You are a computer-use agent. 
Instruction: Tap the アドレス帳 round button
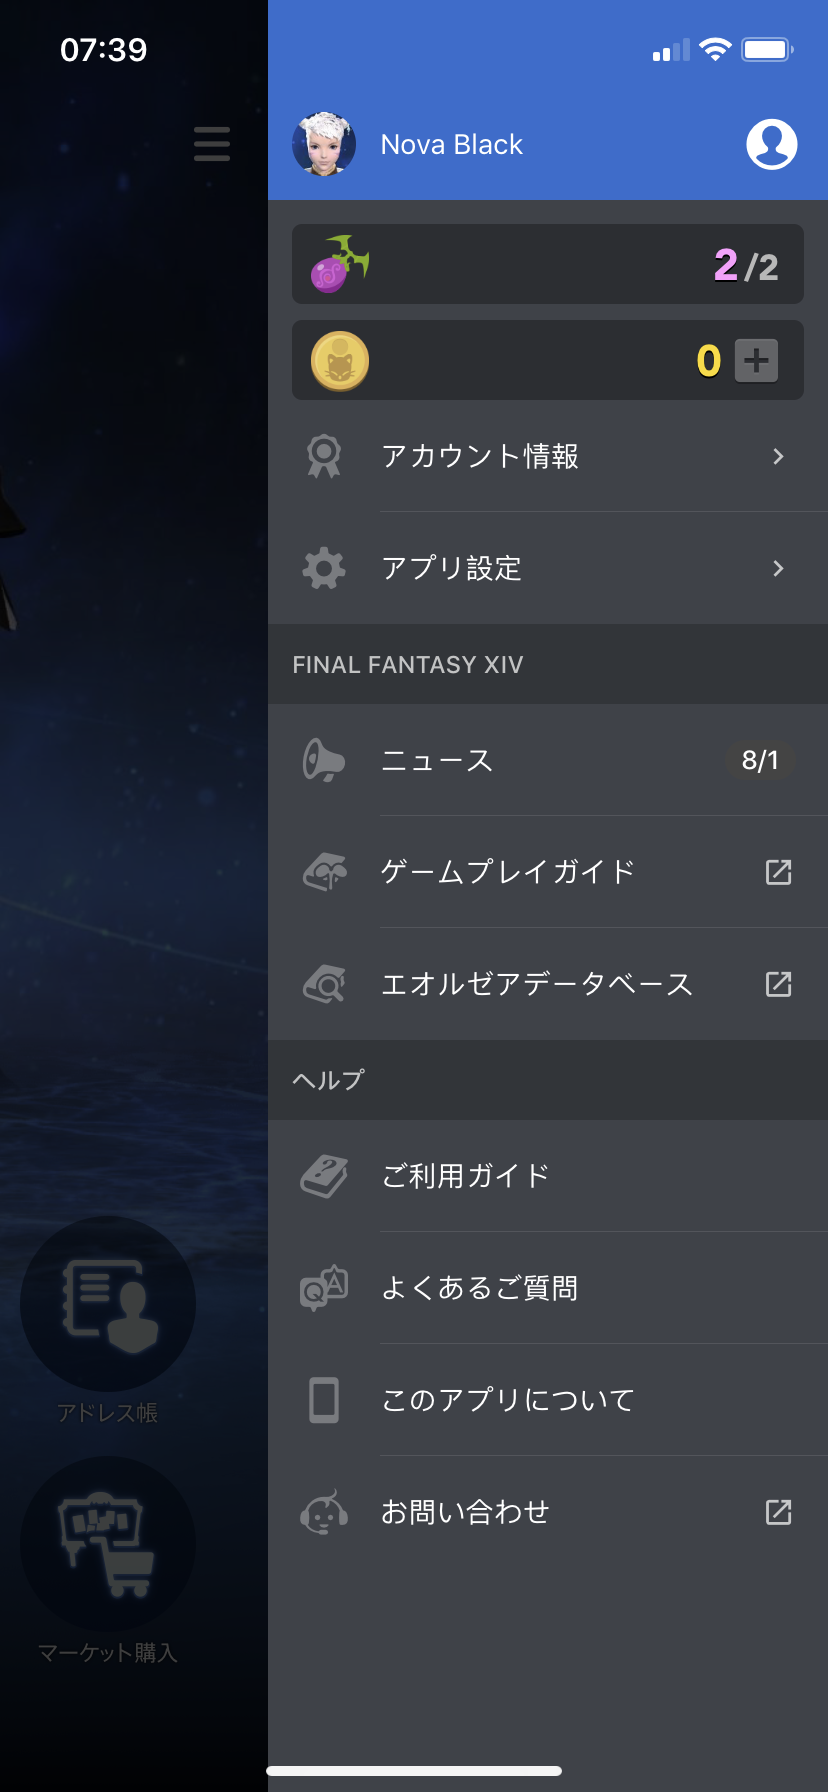pyautogui.click(x=108, y=1304)
